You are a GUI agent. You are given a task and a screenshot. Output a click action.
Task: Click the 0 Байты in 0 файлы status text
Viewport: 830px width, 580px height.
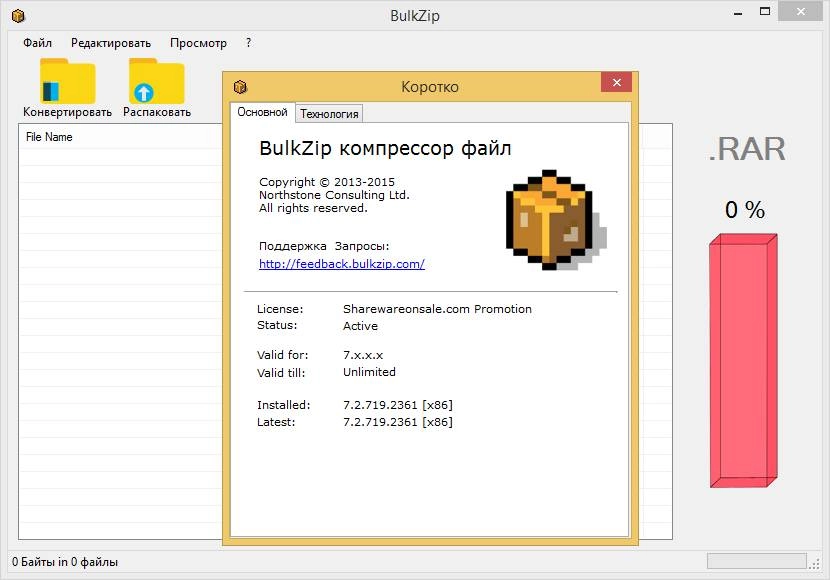65,562
